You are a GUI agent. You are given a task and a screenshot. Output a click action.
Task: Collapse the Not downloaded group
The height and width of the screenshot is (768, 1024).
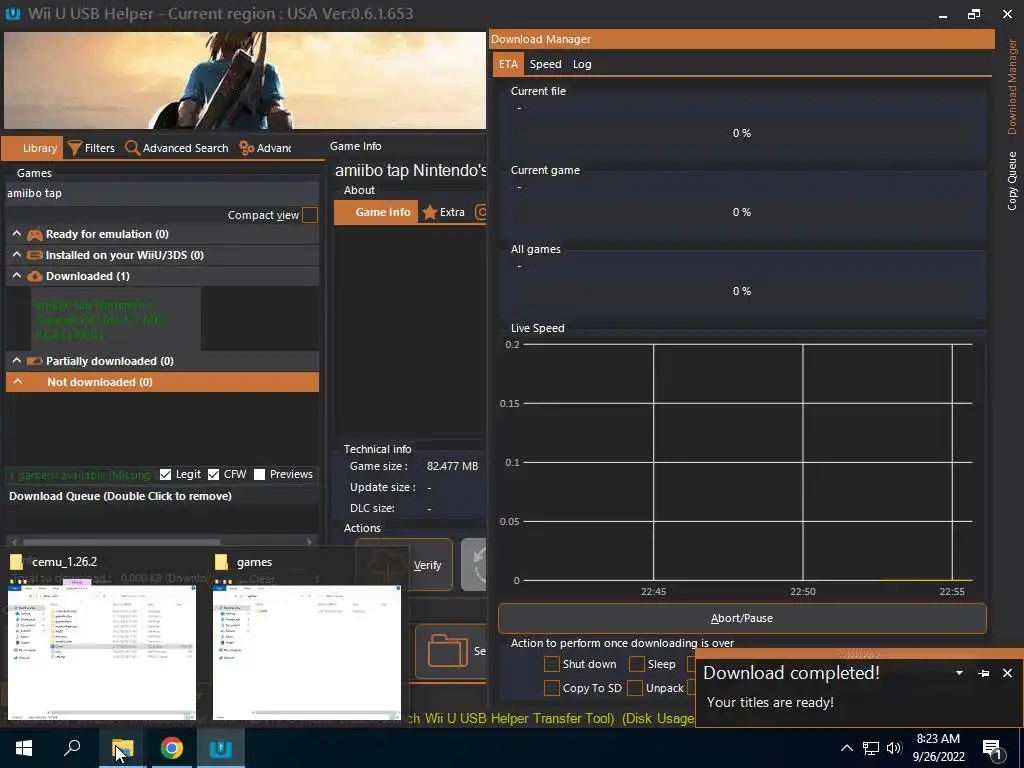point(17,382)
